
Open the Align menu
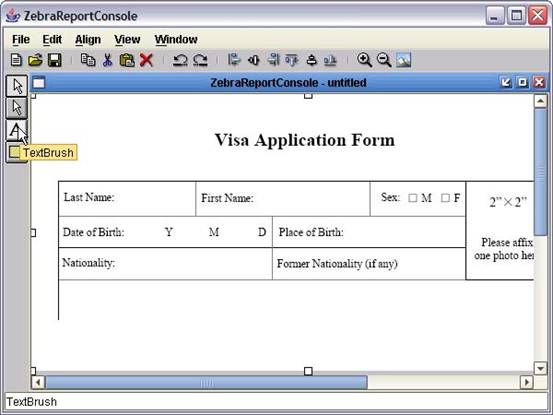88,39
